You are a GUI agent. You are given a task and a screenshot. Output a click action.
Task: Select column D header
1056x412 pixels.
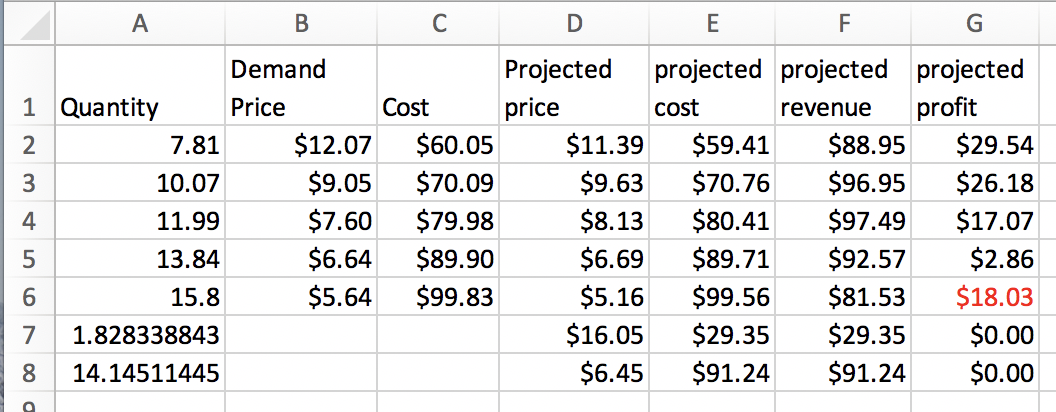pos(573,23)
